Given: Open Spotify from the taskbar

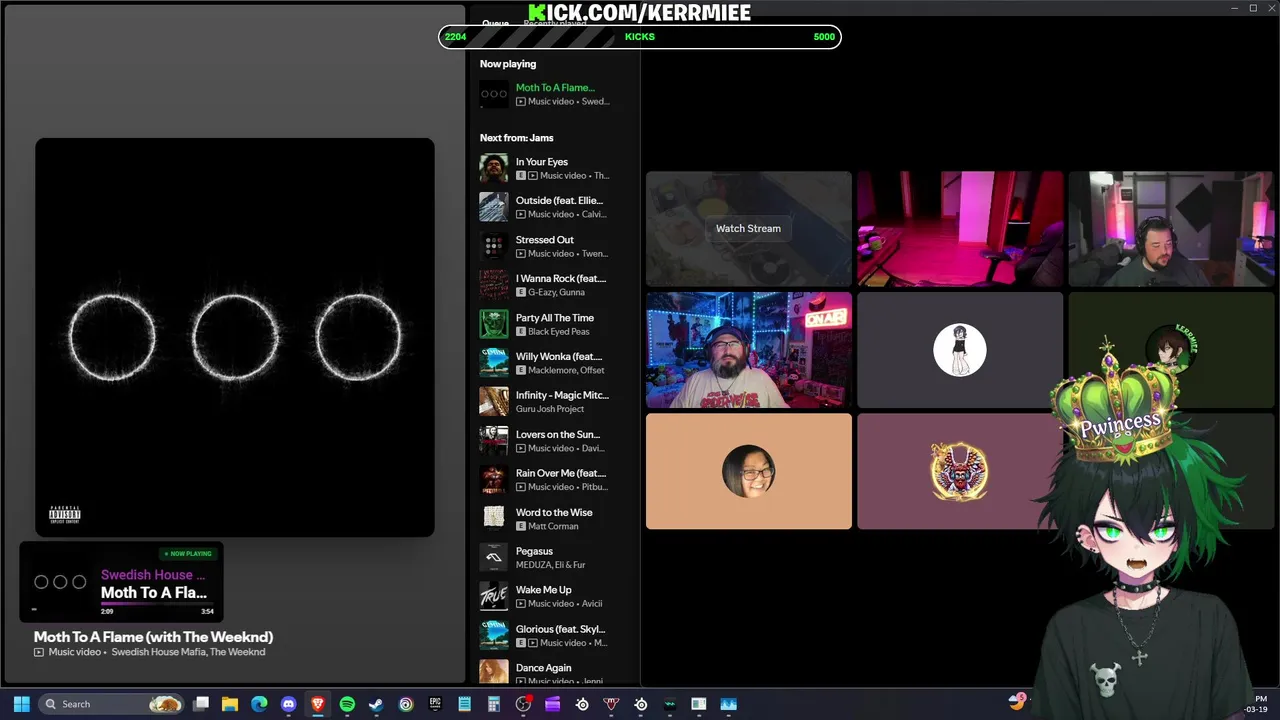Looking at the screenshot, I should coord(347,704).
